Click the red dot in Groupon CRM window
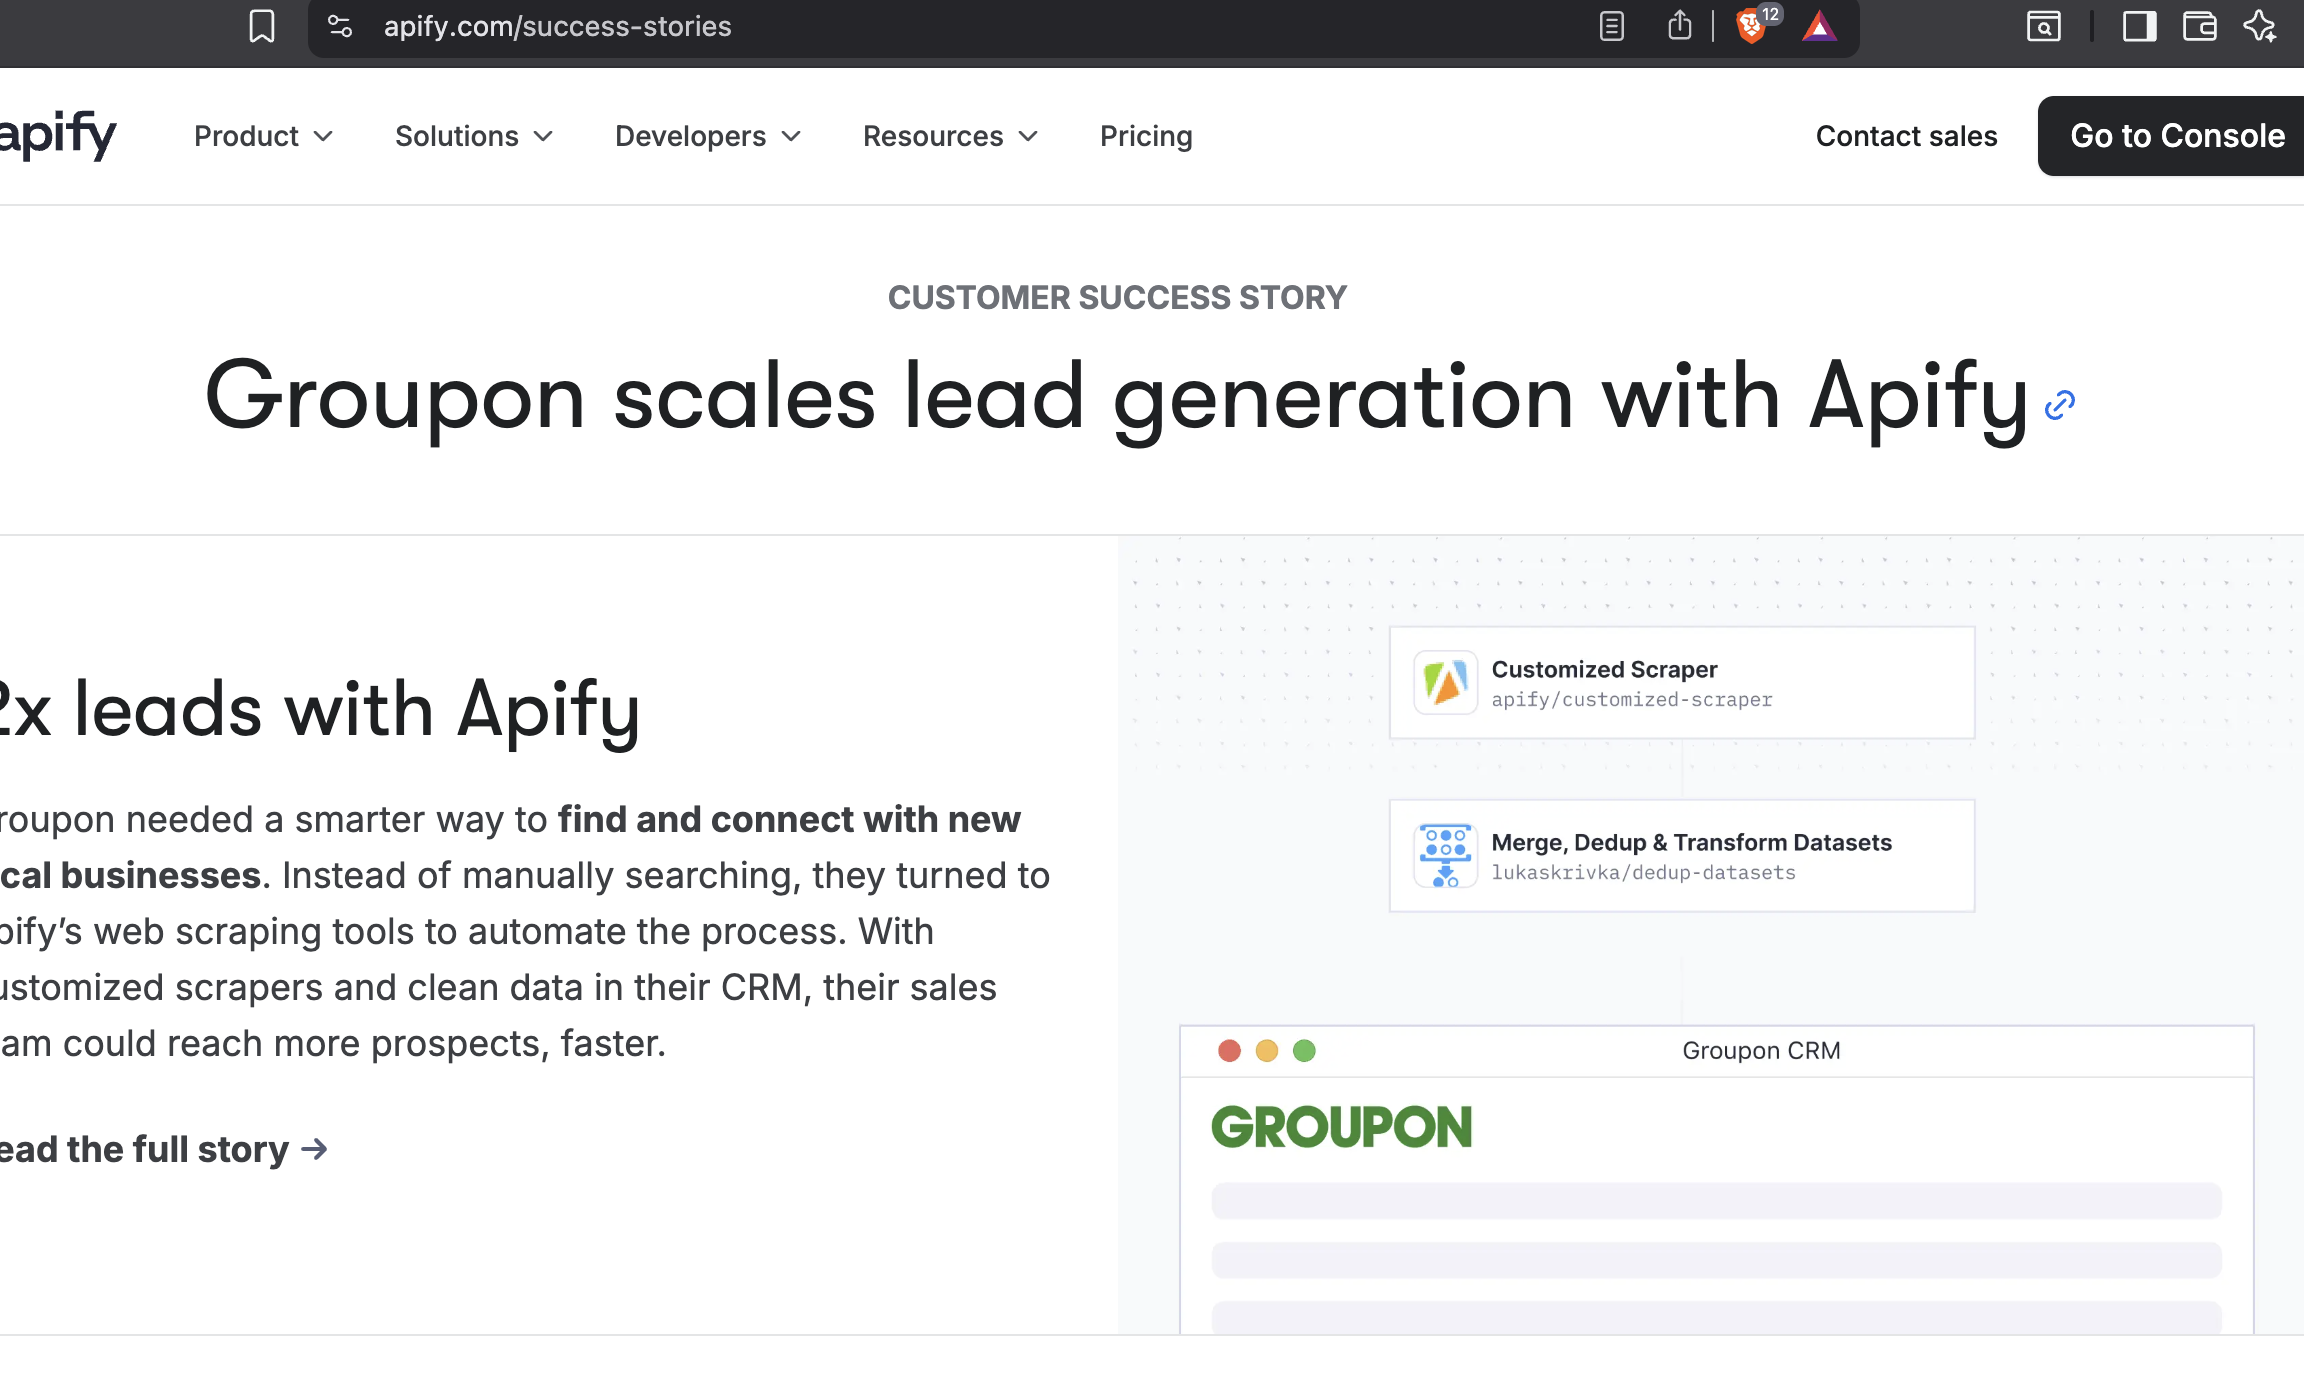 click(x=1230, y=1051)
